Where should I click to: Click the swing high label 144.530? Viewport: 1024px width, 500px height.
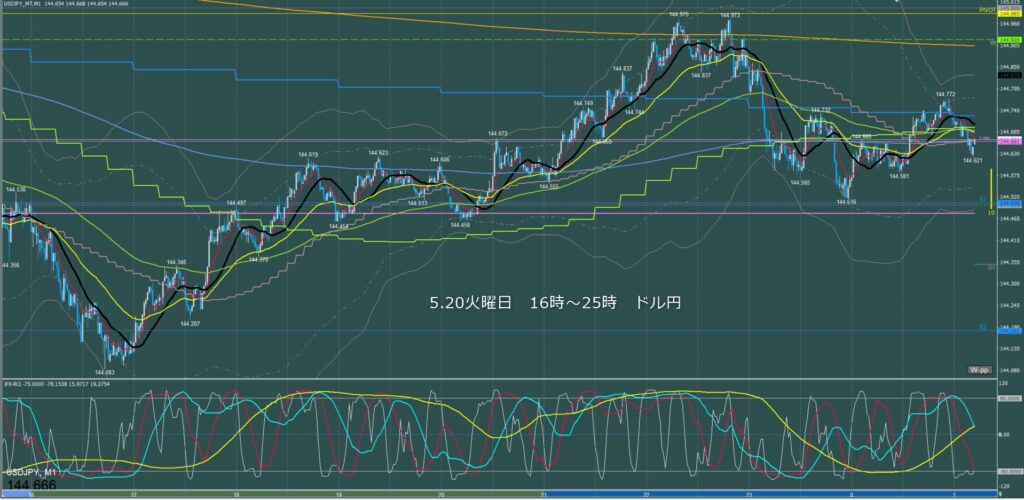tap(16, 189)
